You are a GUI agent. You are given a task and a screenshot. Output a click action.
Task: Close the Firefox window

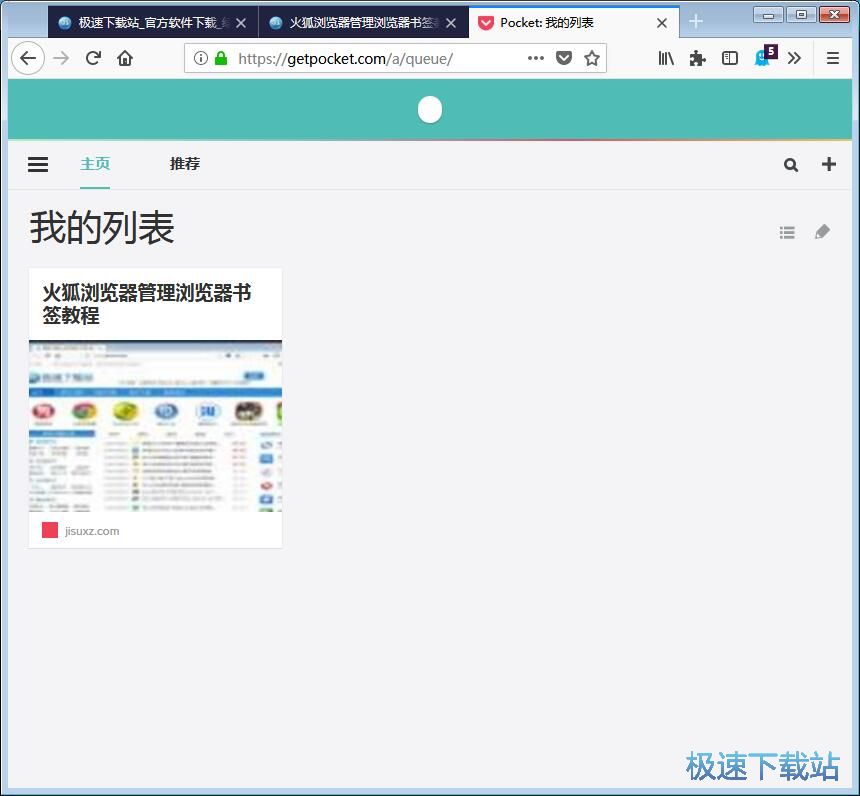(x=834, y=15)
